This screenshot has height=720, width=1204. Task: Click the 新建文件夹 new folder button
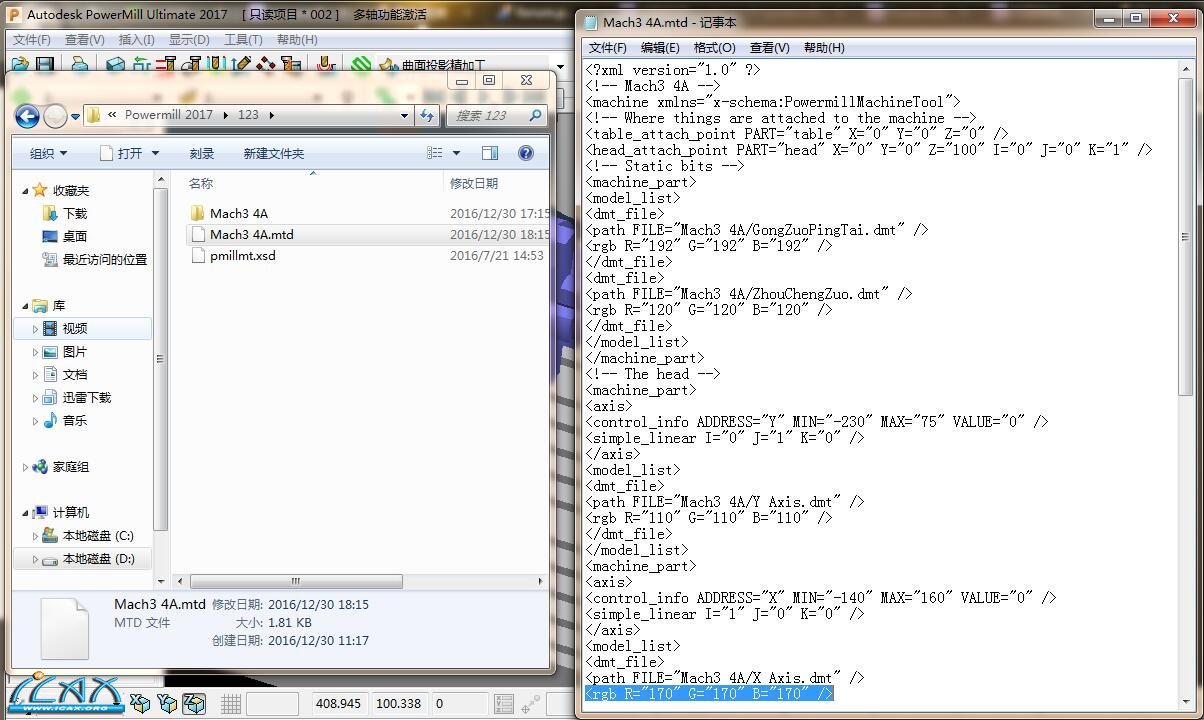[x=274, y=153]
